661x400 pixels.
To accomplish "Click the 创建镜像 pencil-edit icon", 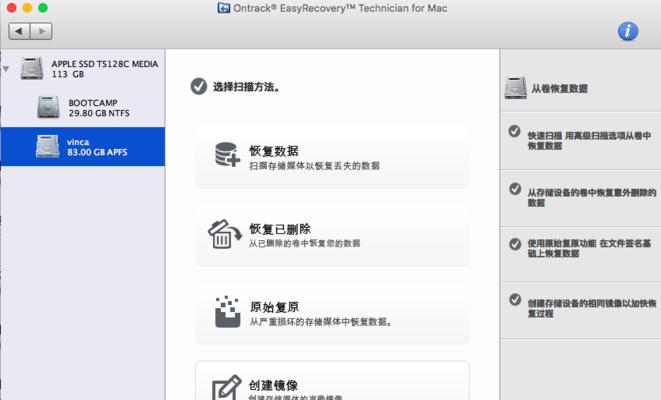I will click(x=227, y=388).
